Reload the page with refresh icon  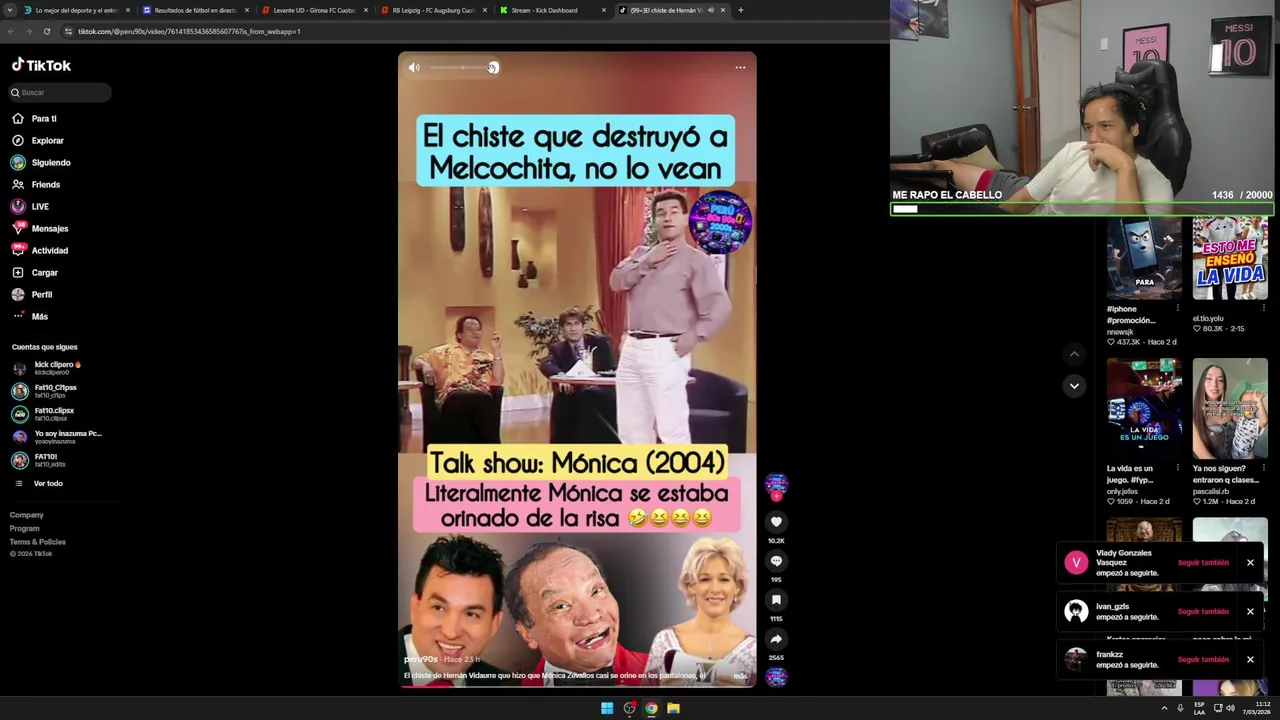pos(46,31)
